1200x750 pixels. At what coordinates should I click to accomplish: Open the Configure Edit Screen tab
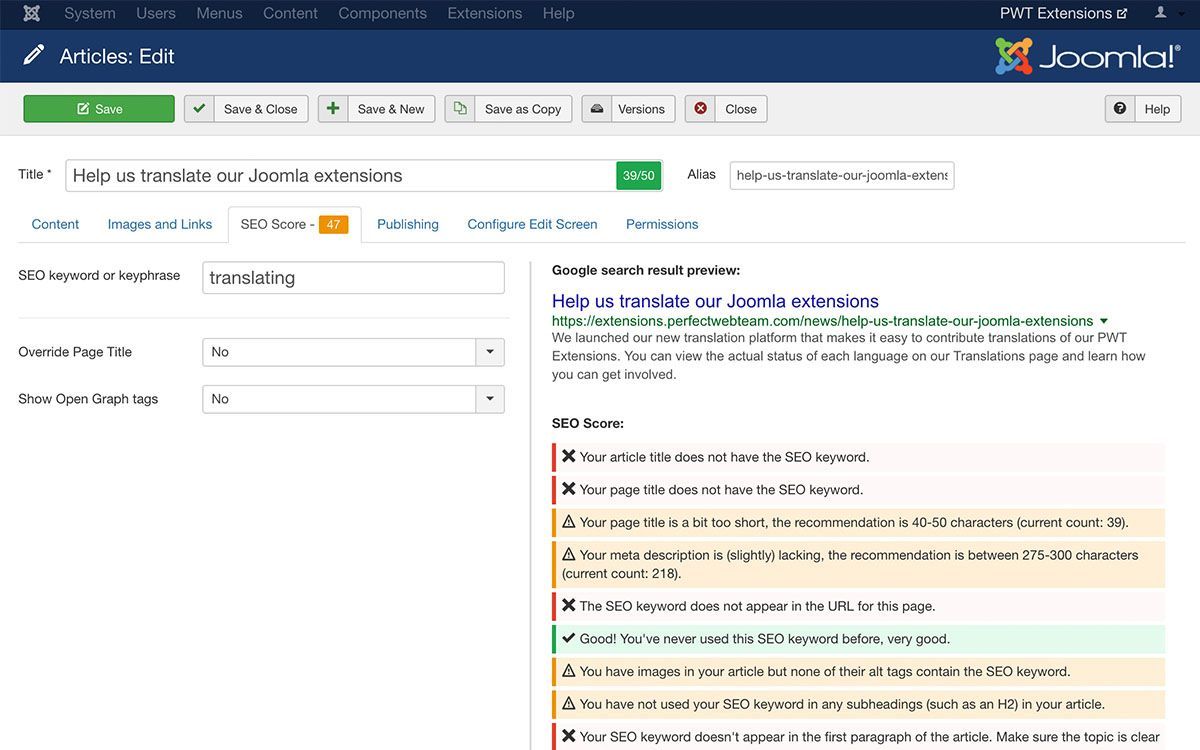coord(532,224)
